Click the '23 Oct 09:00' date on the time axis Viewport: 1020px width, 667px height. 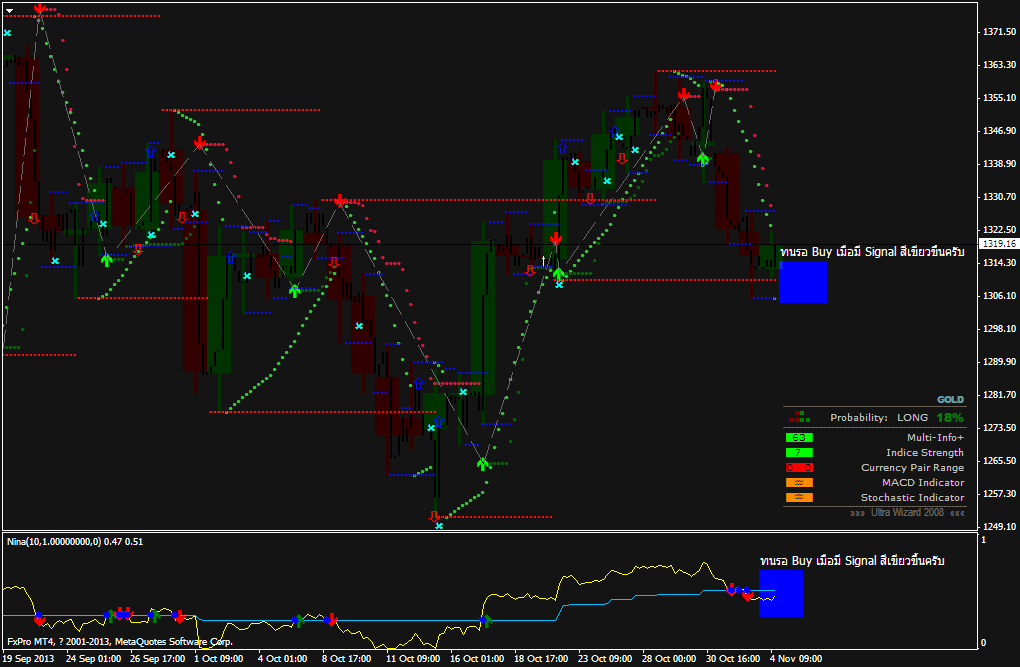click(x=604, y=659)
